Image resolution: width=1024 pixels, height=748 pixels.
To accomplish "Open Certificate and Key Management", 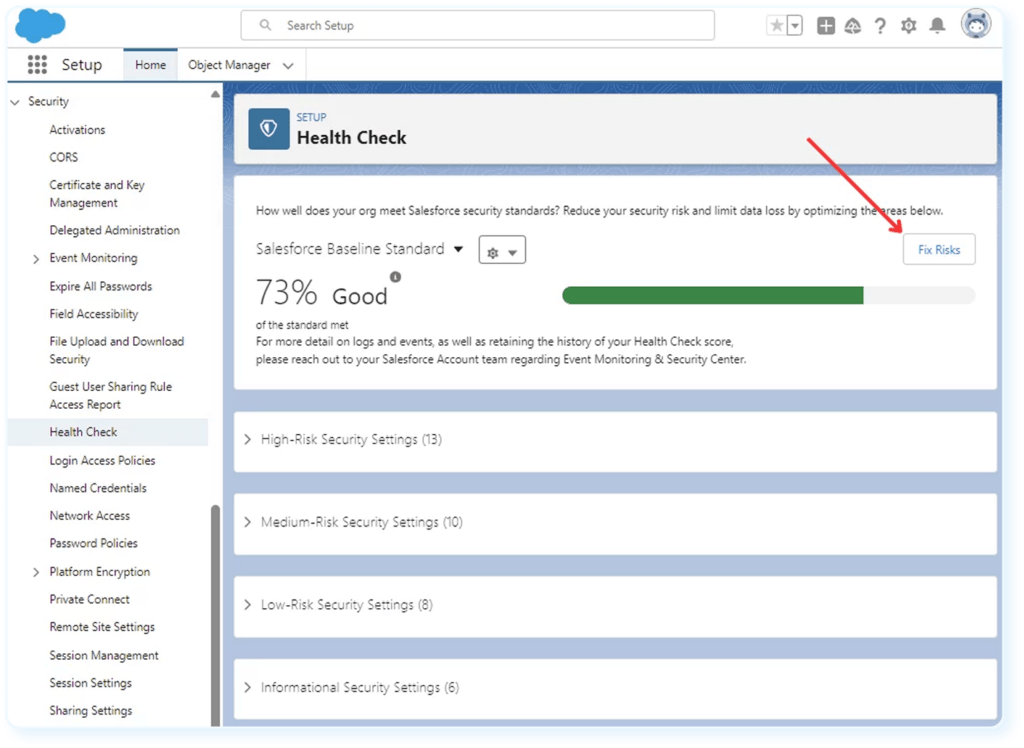I will (97, 194).
